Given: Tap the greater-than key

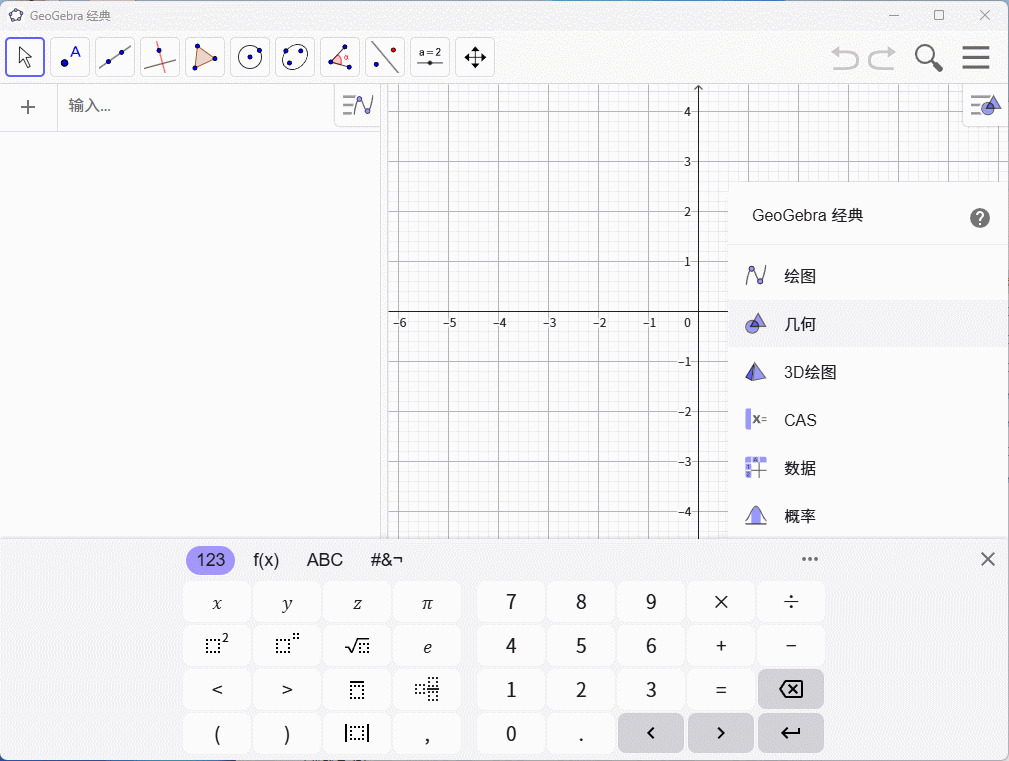Looking at the screenshot, I should [287, 690].
